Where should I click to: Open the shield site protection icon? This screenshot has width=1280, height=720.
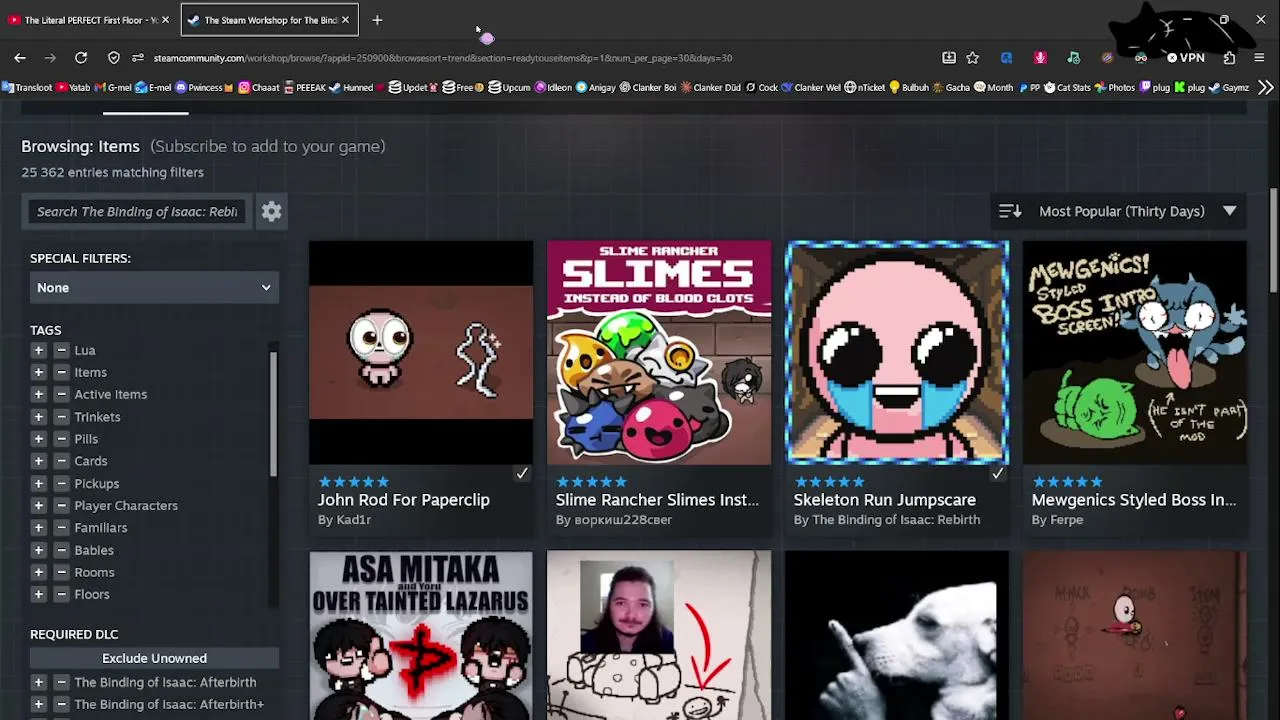tap(114, 58)
